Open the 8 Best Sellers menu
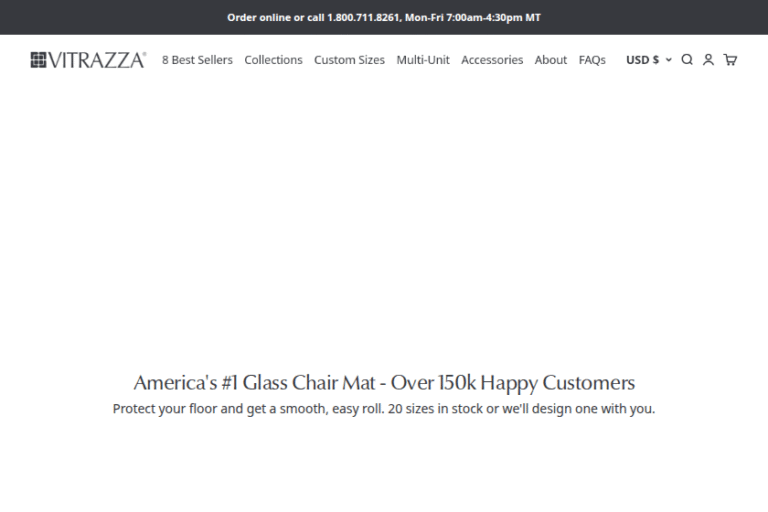 (197, 60)
